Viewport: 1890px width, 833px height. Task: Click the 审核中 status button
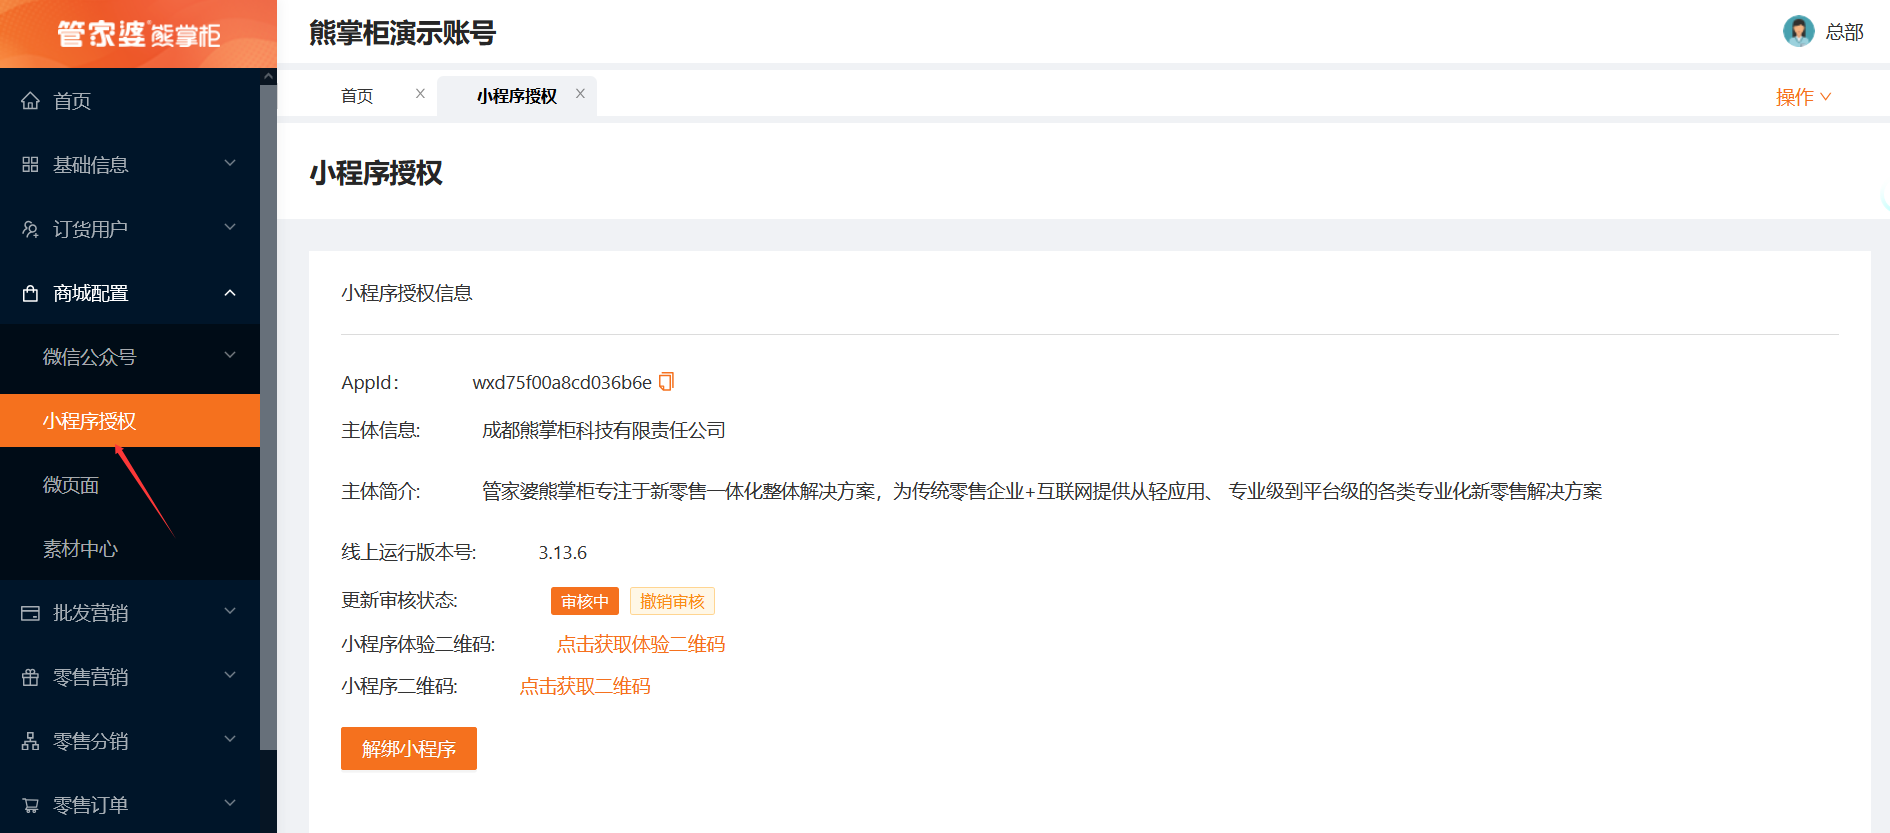pos(585,601)
